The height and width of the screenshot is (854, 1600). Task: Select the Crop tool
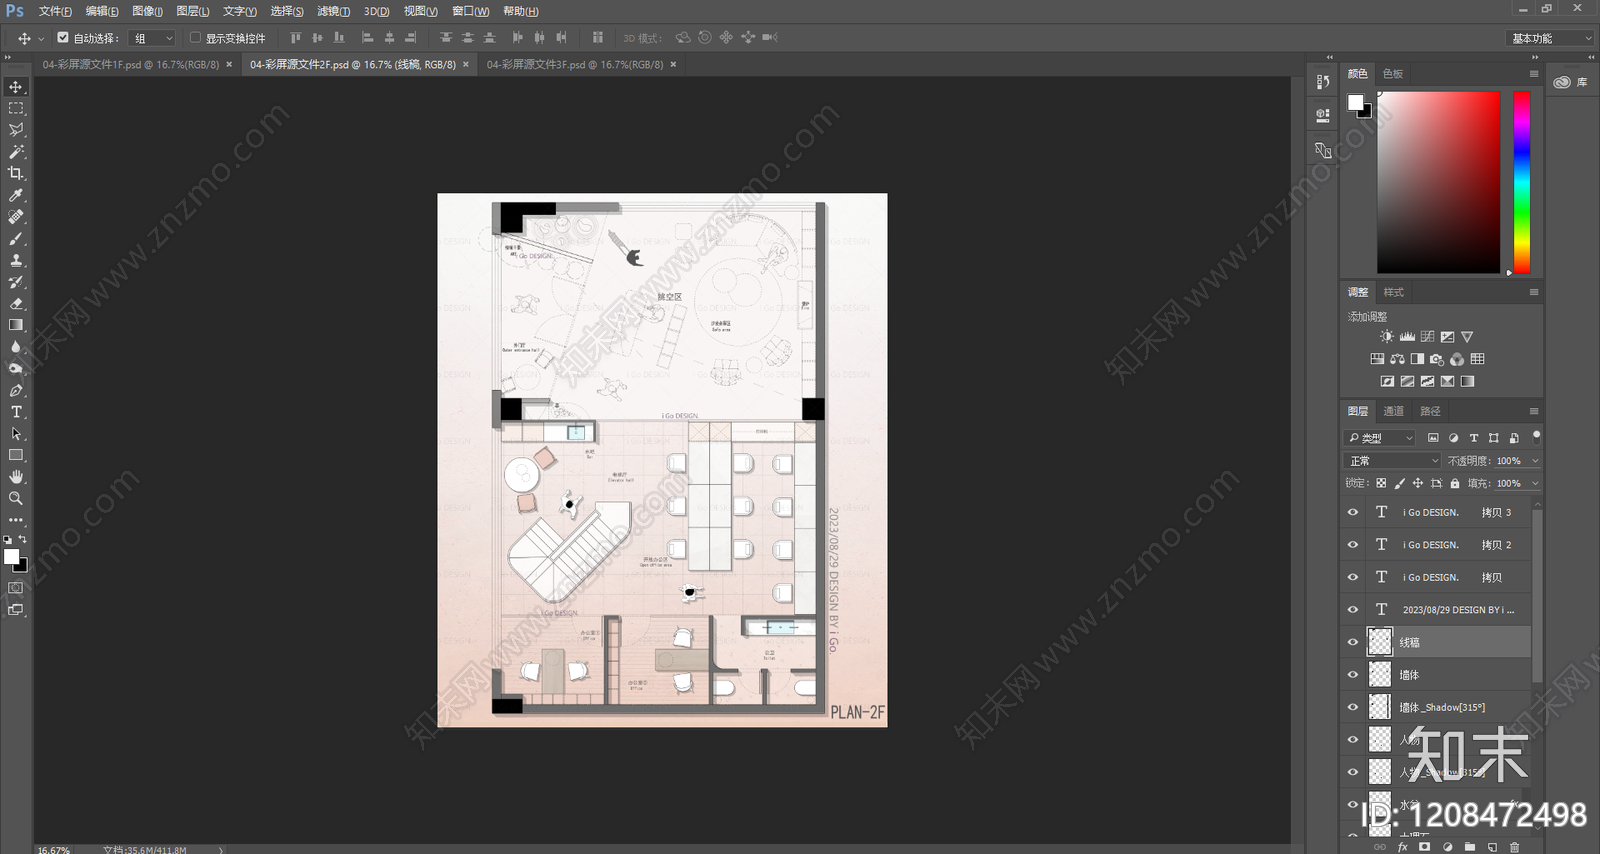[x=16, y=173]
